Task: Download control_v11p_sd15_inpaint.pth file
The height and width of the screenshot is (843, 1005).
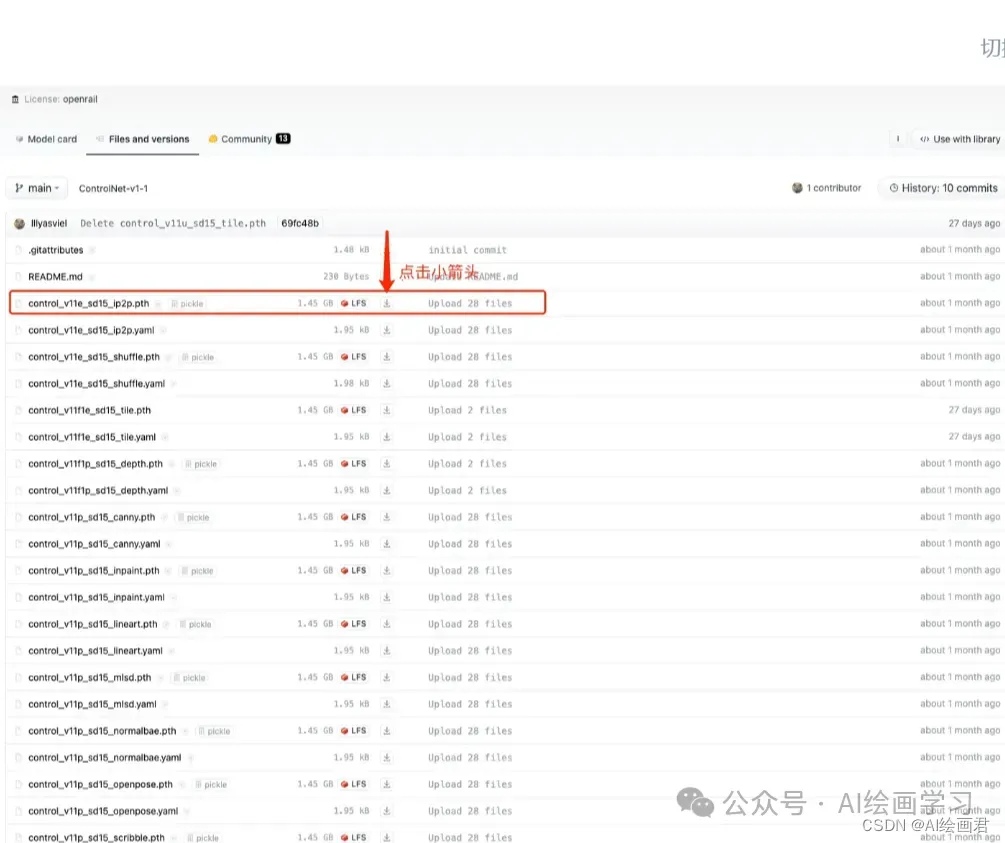Action: 386,571
